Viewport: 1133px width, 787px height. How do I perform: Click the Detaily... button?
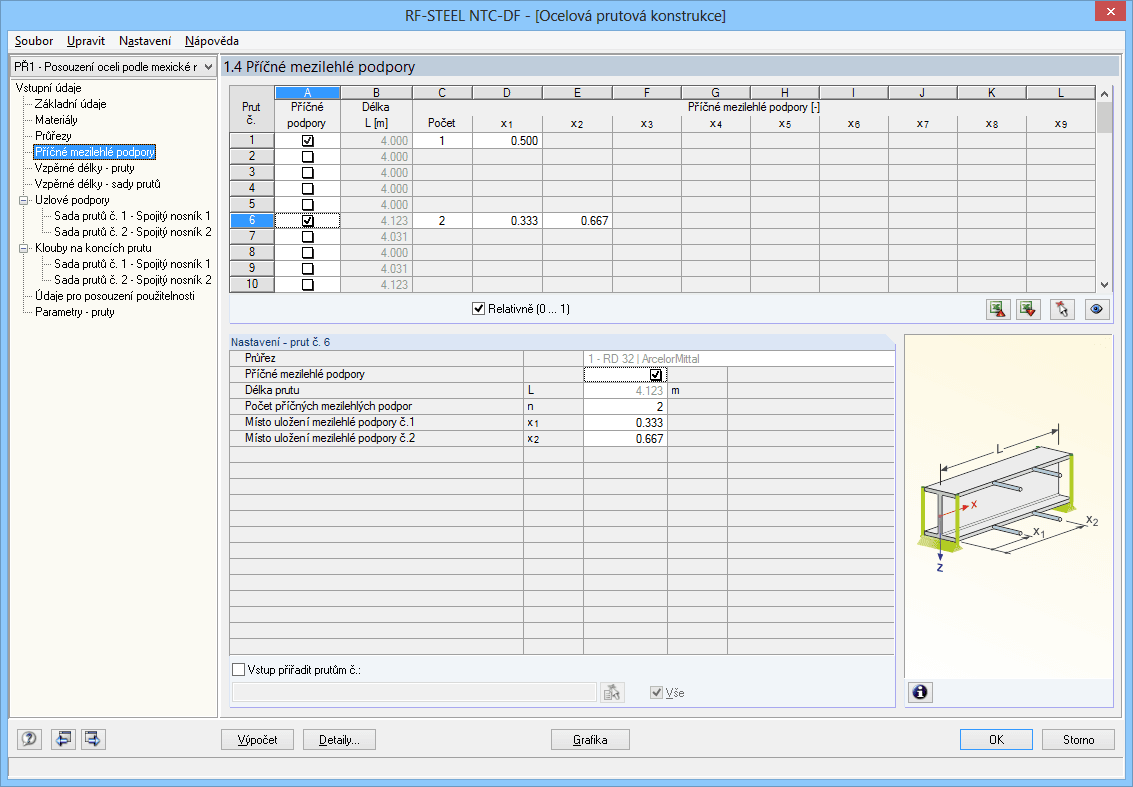coord(340,739)
